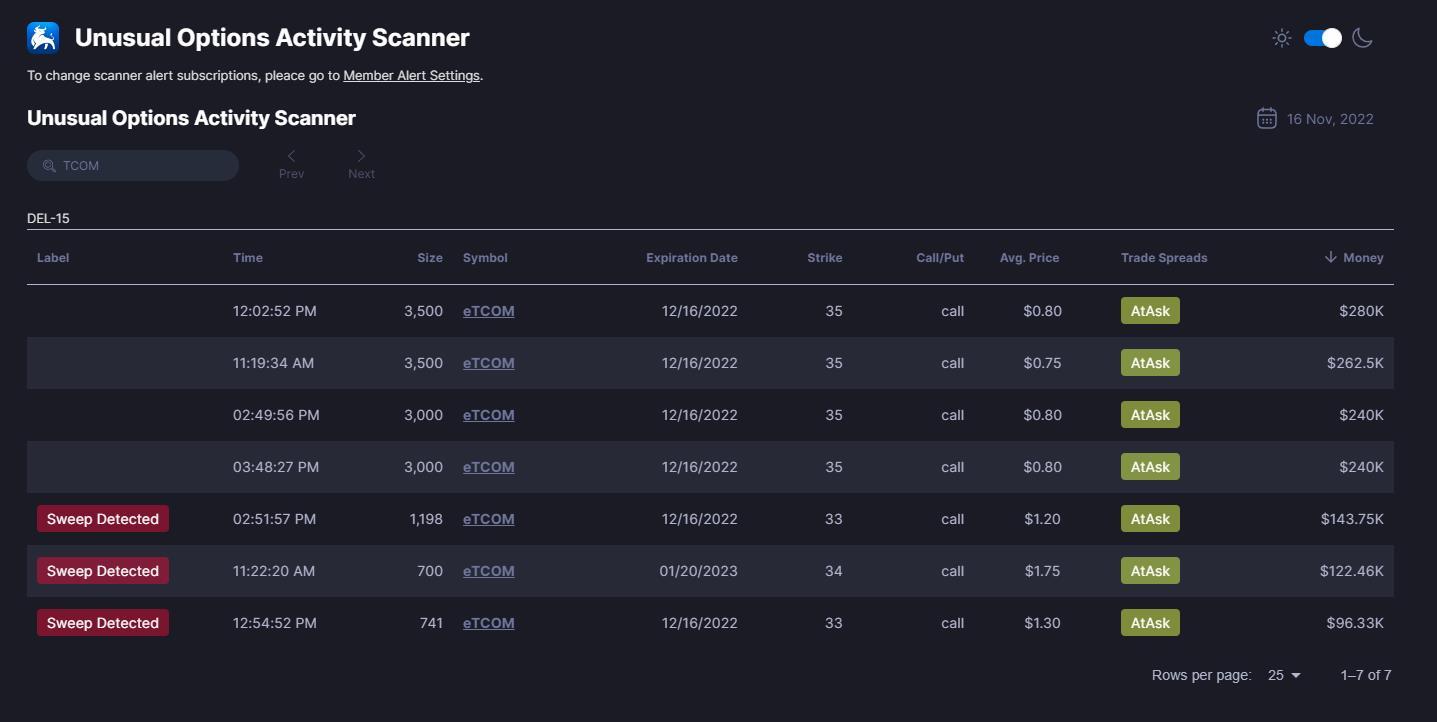Open eTCOM link in 11:22:20 AM row
This screenshot has width=1437, height=722.
click(x=489, y=571)
